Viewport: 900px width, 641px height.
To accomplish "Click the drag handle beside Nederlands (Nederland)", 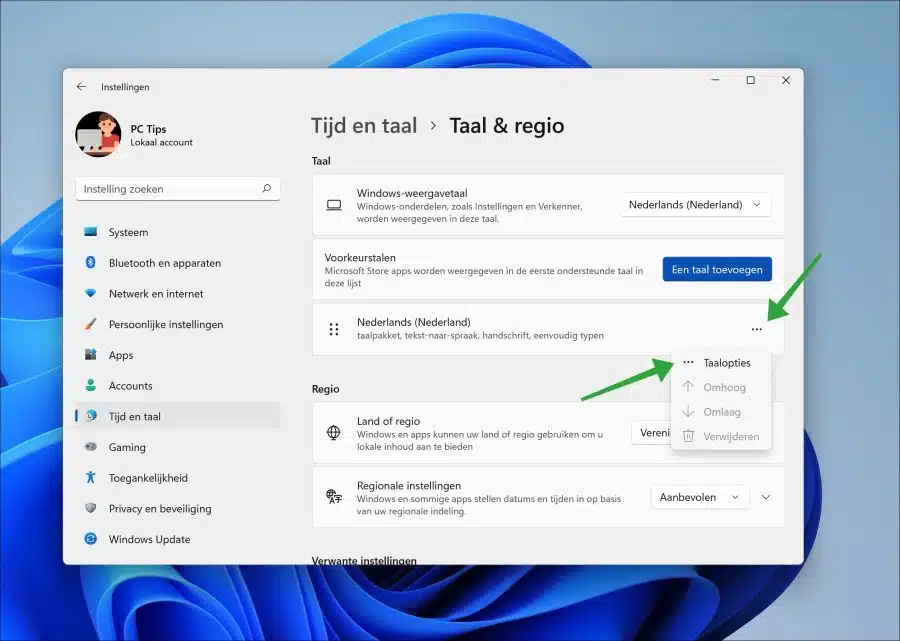I will tap(334, 329).
